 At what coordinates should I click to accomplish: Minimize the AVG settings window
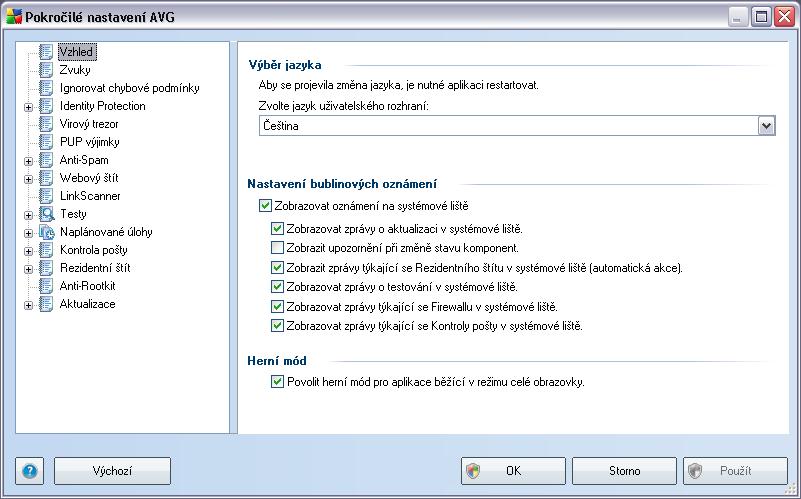pos(737,17)
